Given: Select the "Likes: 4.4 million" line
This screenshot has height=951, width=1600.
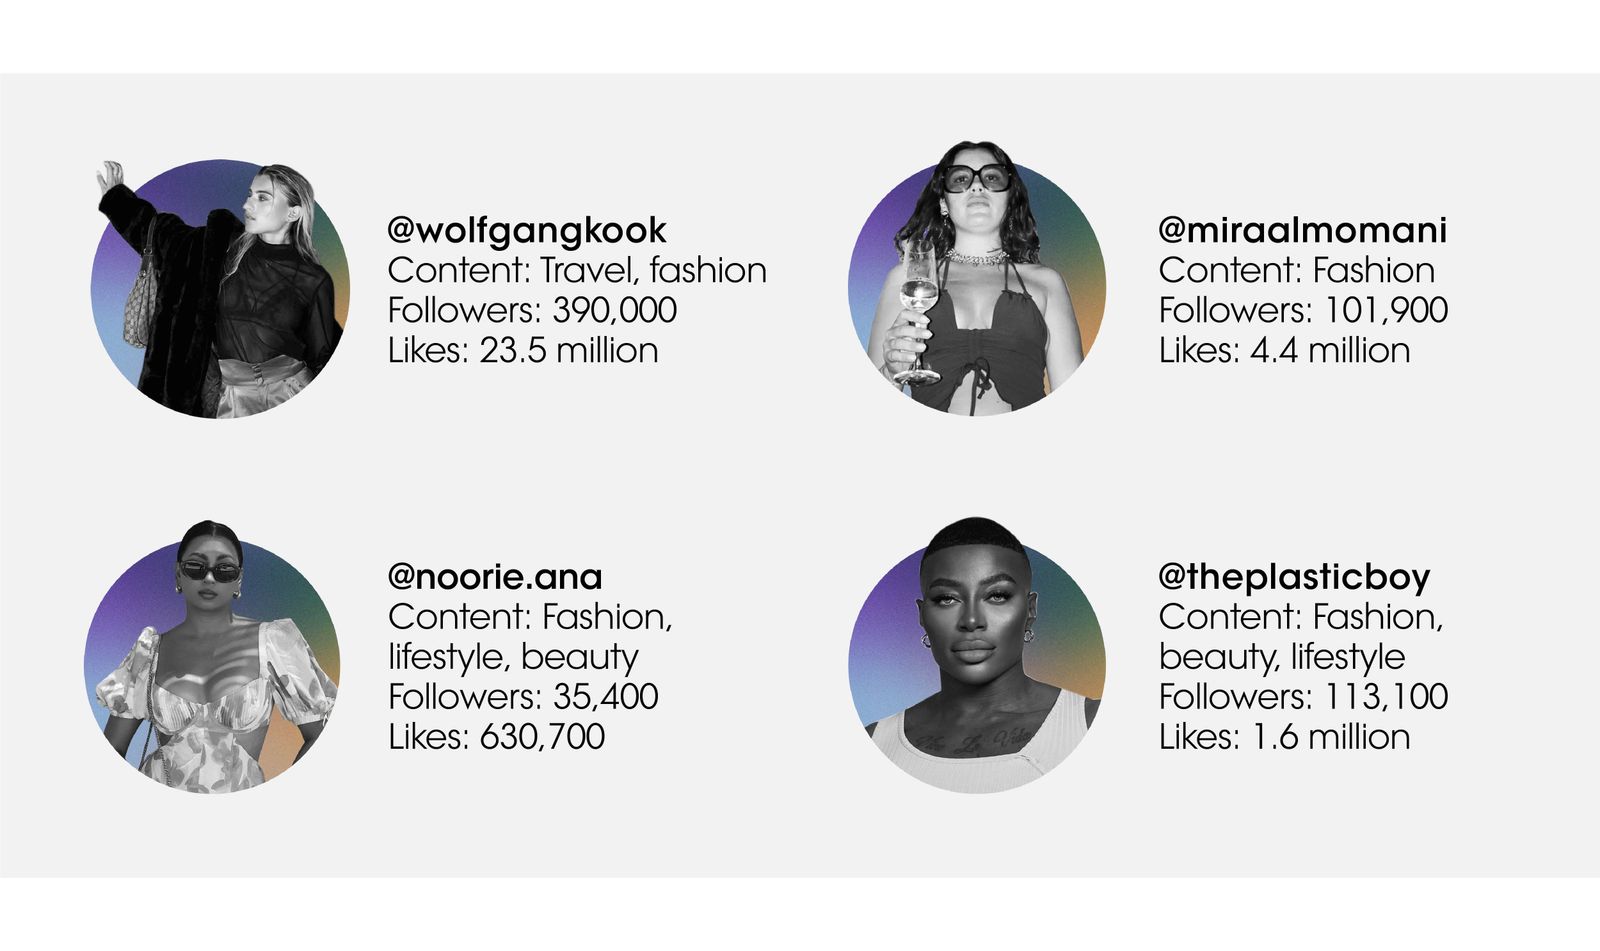Looking at the screenshot, I should click(1284, 351).
